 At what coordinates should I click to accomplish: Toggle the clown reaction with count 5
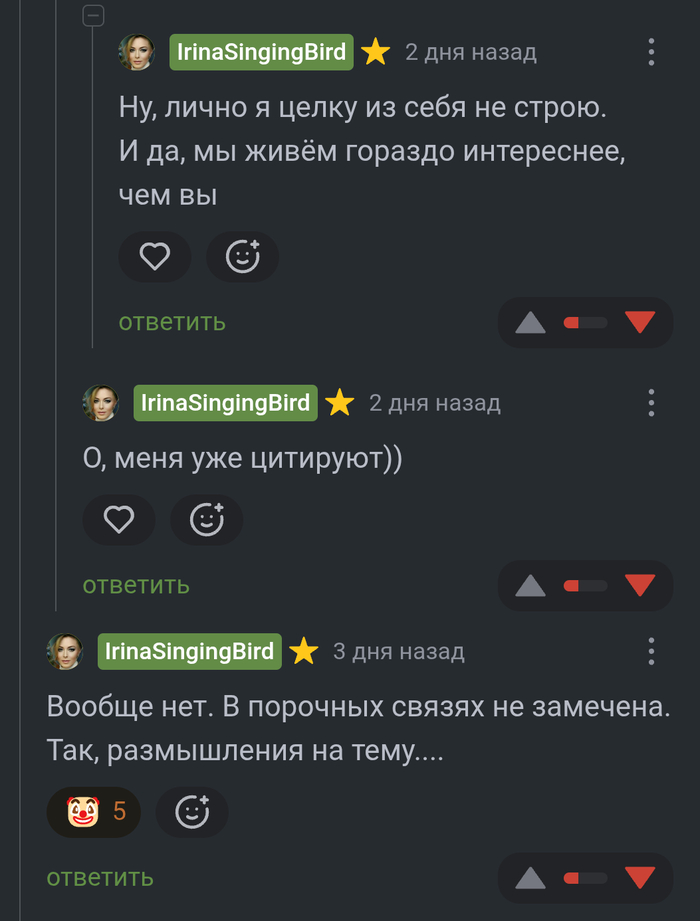pos(94,812)
